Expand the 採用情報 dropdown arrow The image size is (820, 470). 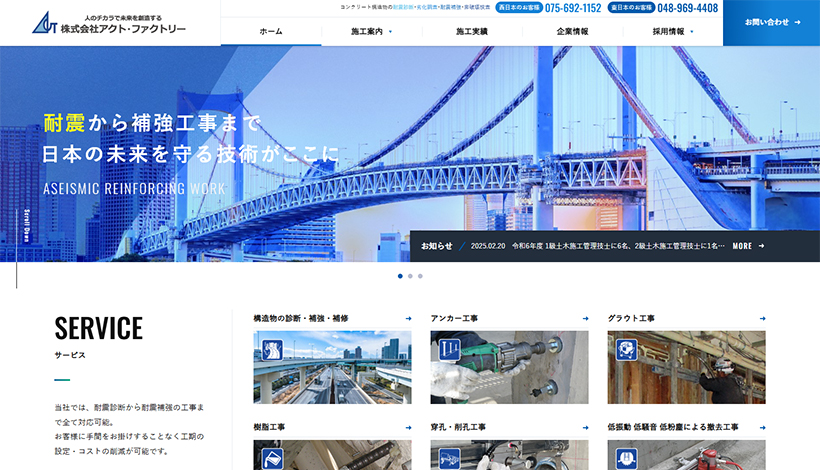click(x=692, y=32)
